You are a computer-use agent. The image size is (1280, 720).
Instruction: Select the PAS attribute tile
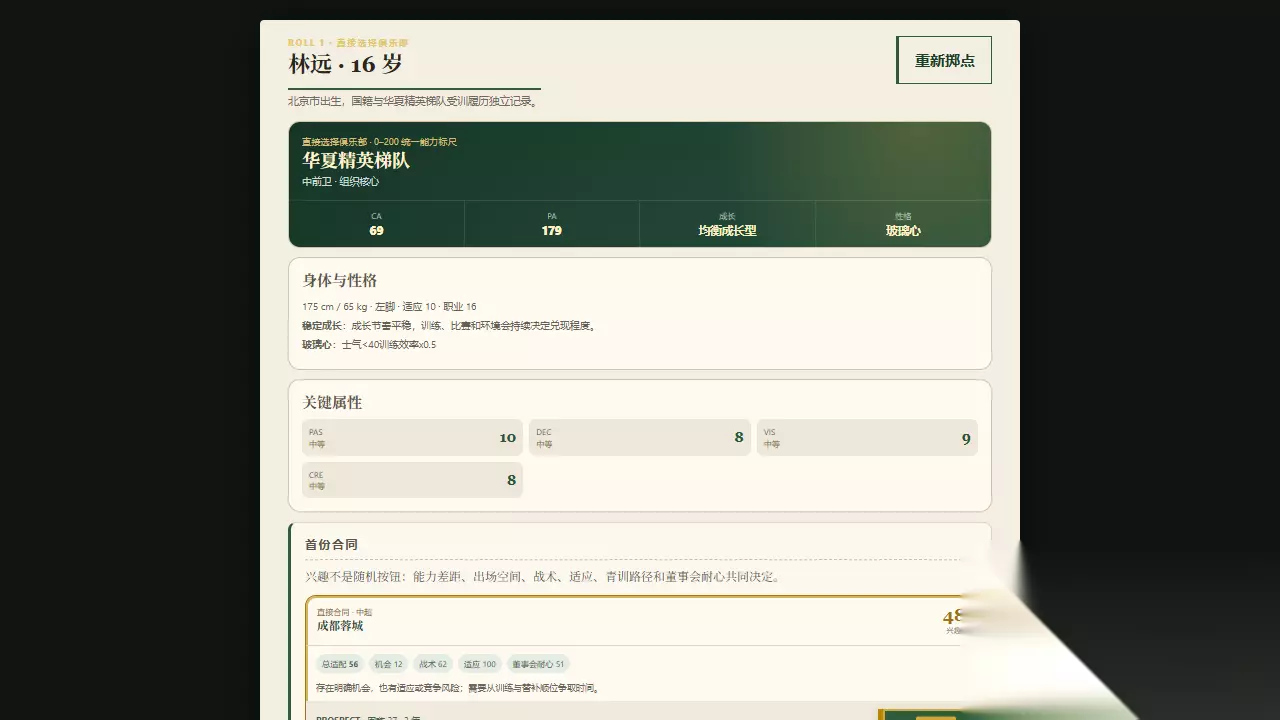(x=412, y=438)
